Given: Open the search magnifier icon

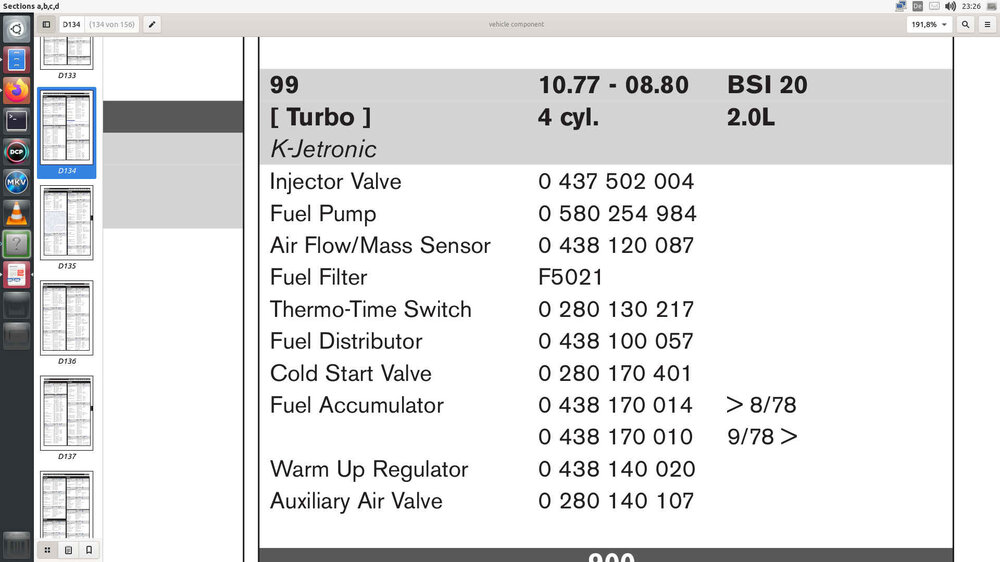Looking at the screenshot, I should pyautogui.click(x=966, y=24).
